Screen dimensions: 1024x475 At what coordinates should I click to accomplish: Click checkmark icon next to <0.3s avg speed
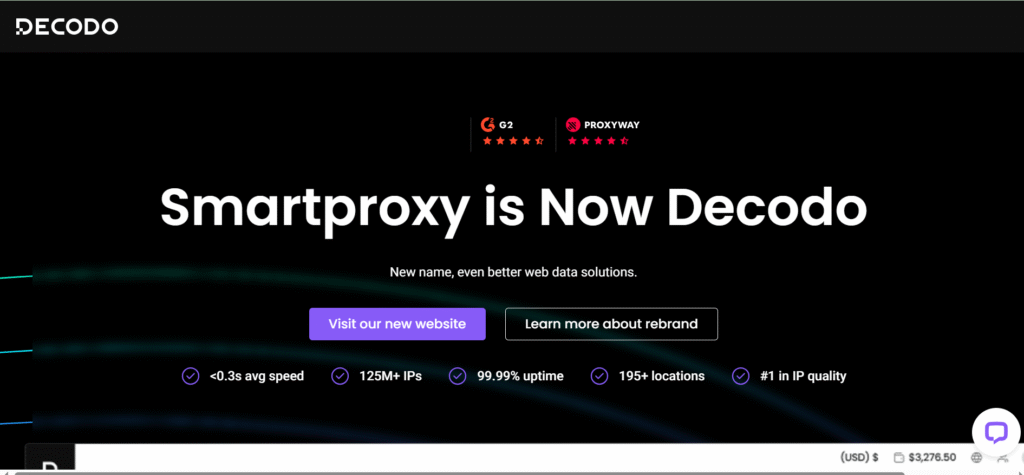point(190,376)
